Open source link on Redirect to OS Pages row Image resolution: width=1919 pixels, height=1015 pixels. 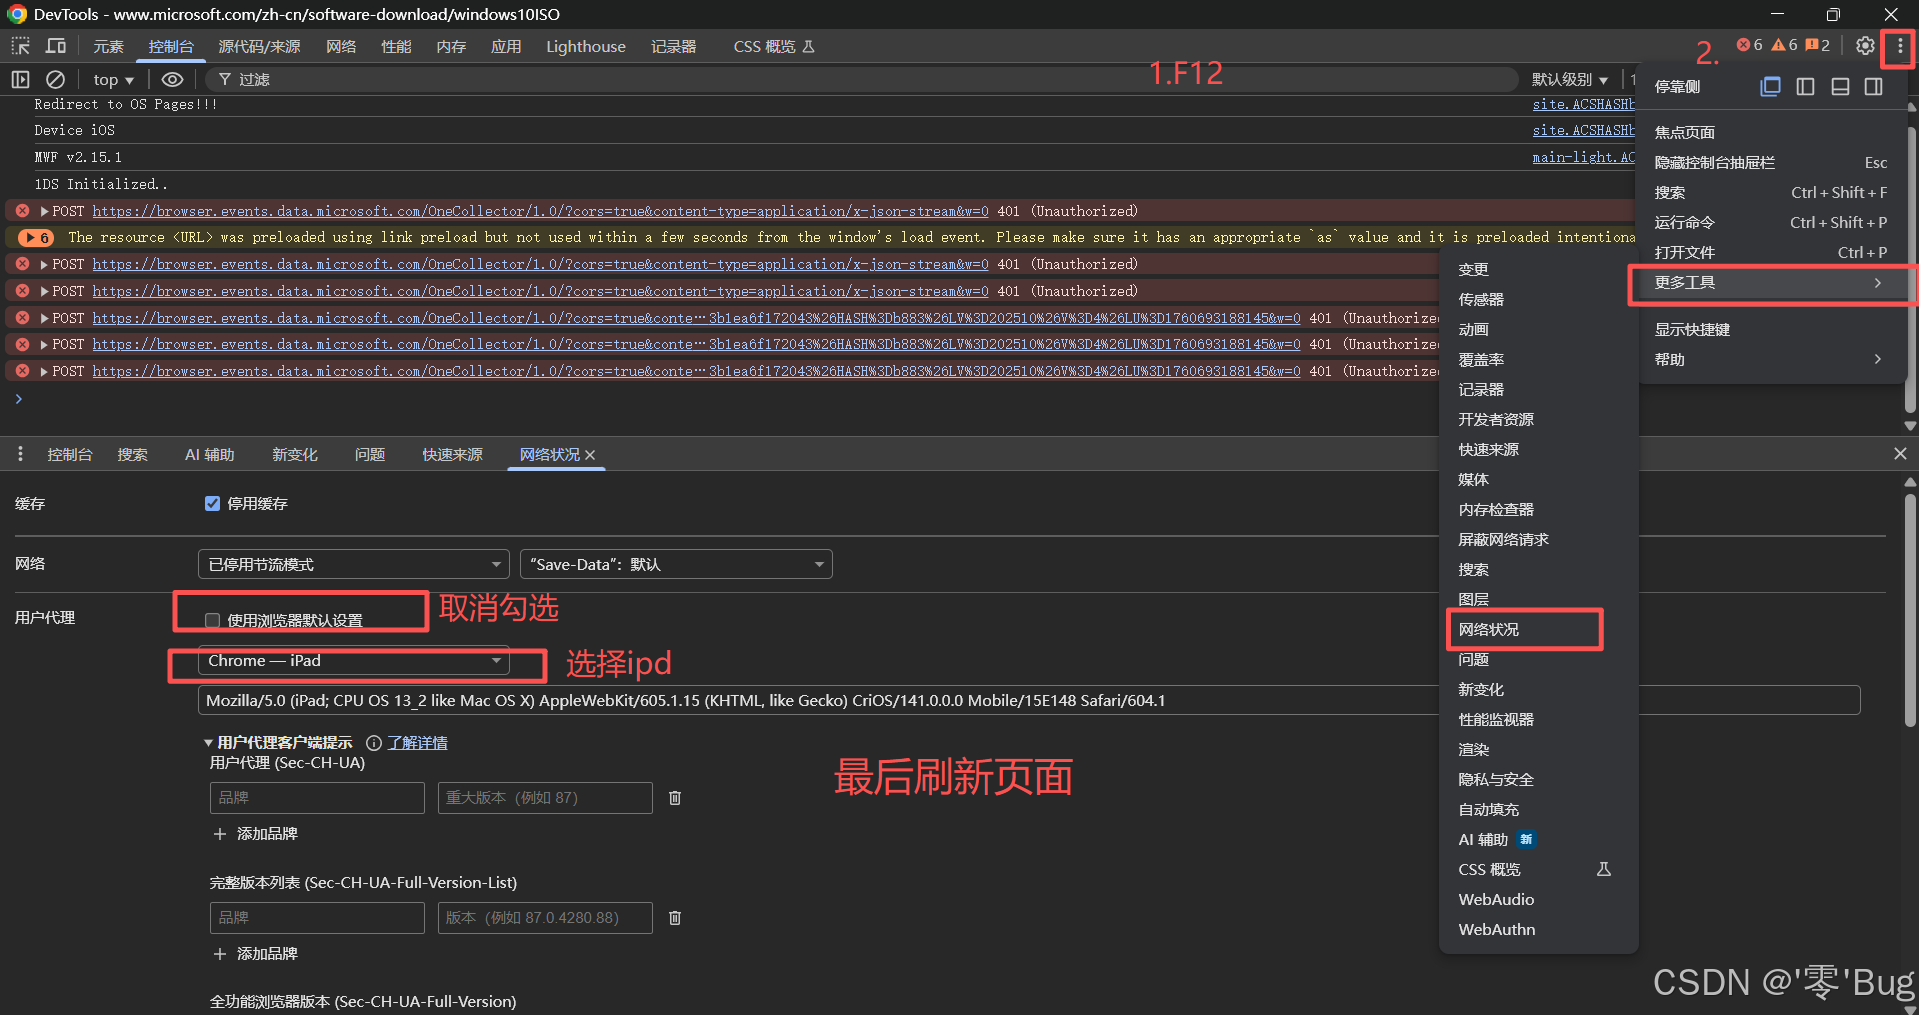coord(1582,104)
